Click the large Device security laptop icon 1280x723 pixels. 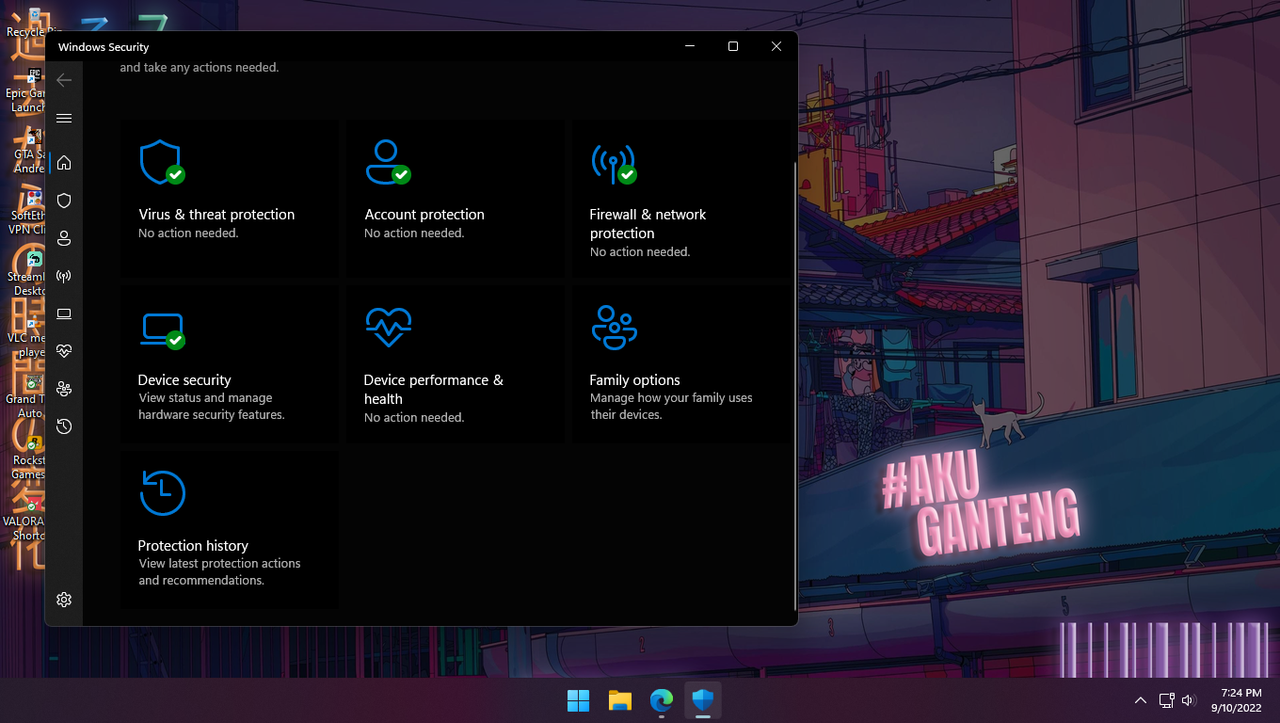point(161,330)
